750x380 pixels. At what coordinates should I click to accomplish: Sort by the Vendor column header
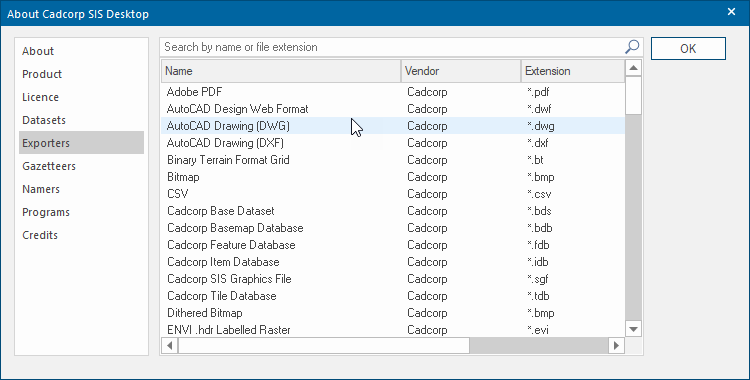[x=461, y=71]
